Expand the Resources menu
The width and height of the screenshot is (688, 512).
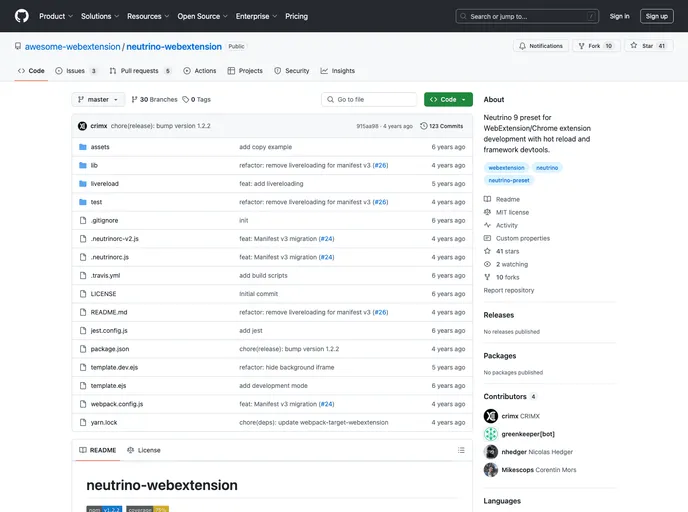pos(148,16)
